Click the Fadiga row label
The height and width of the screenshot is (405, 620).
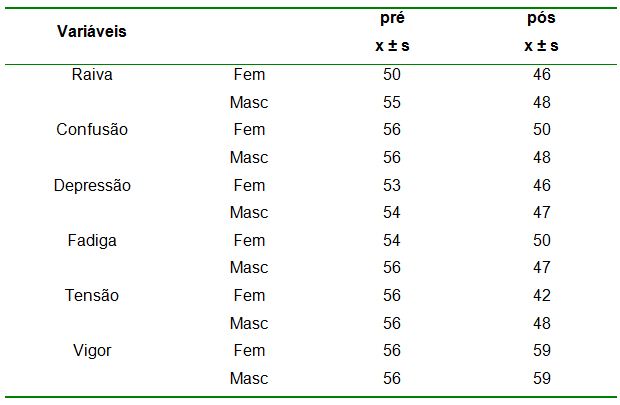[x=92, y=240]
